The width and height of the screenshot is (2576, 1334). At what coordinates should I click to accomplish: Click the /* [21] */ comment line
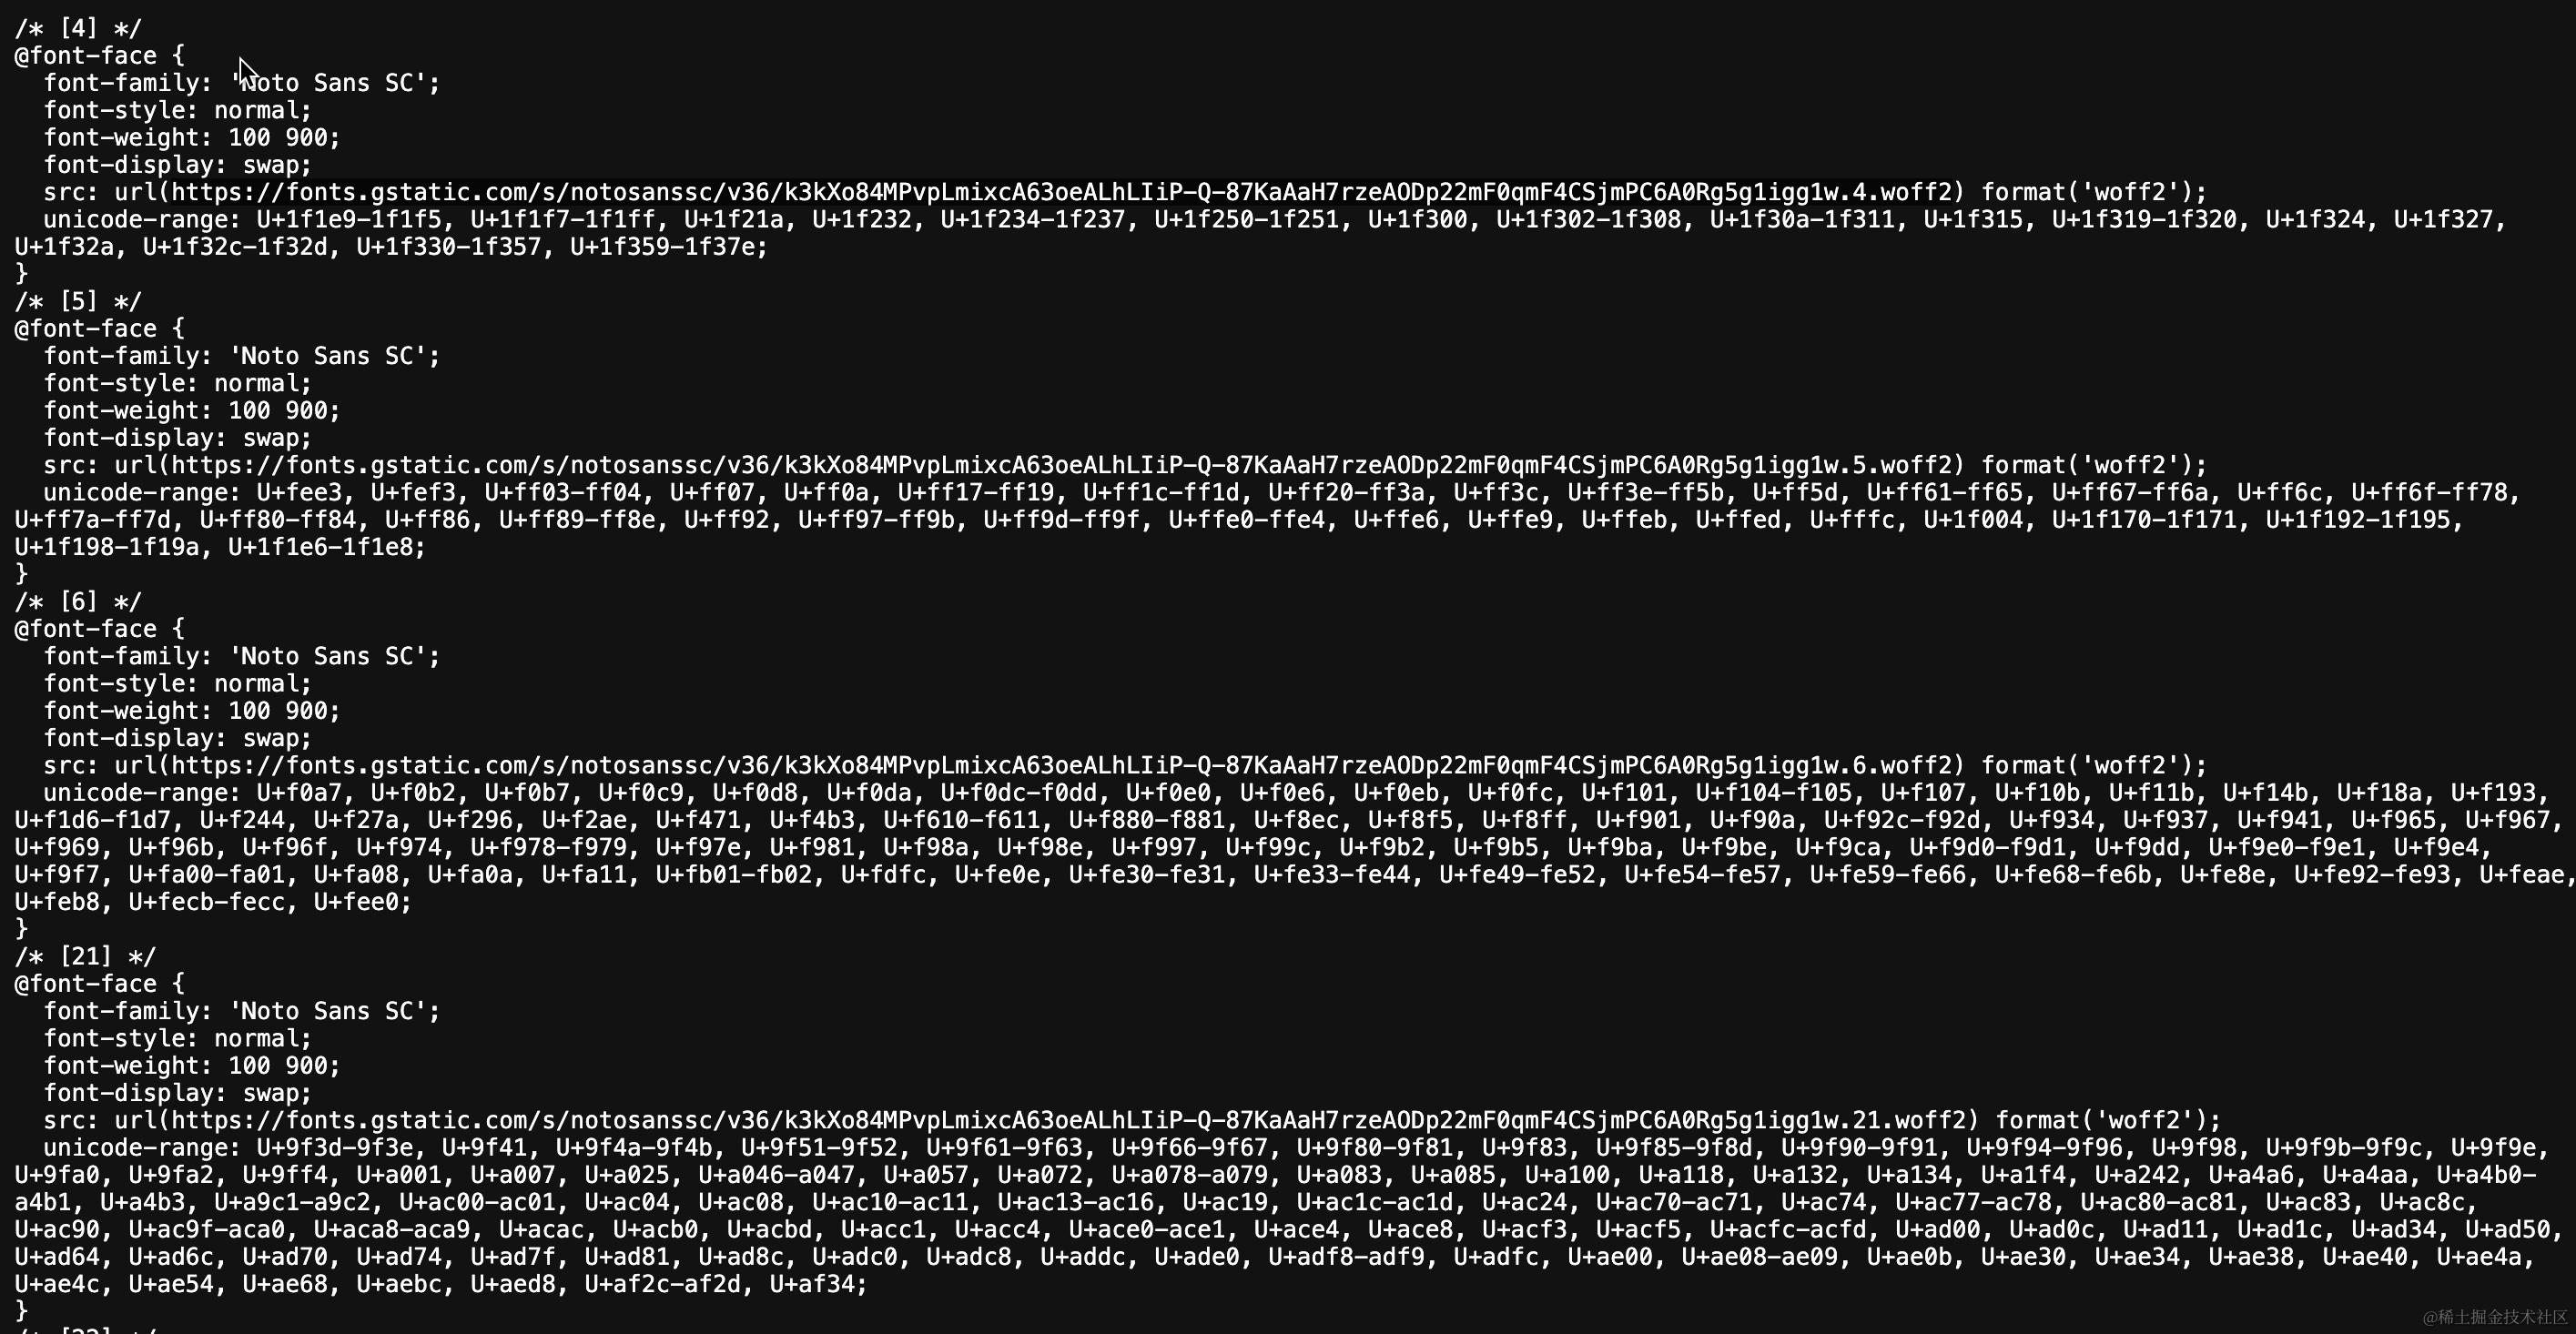point(85,956)
